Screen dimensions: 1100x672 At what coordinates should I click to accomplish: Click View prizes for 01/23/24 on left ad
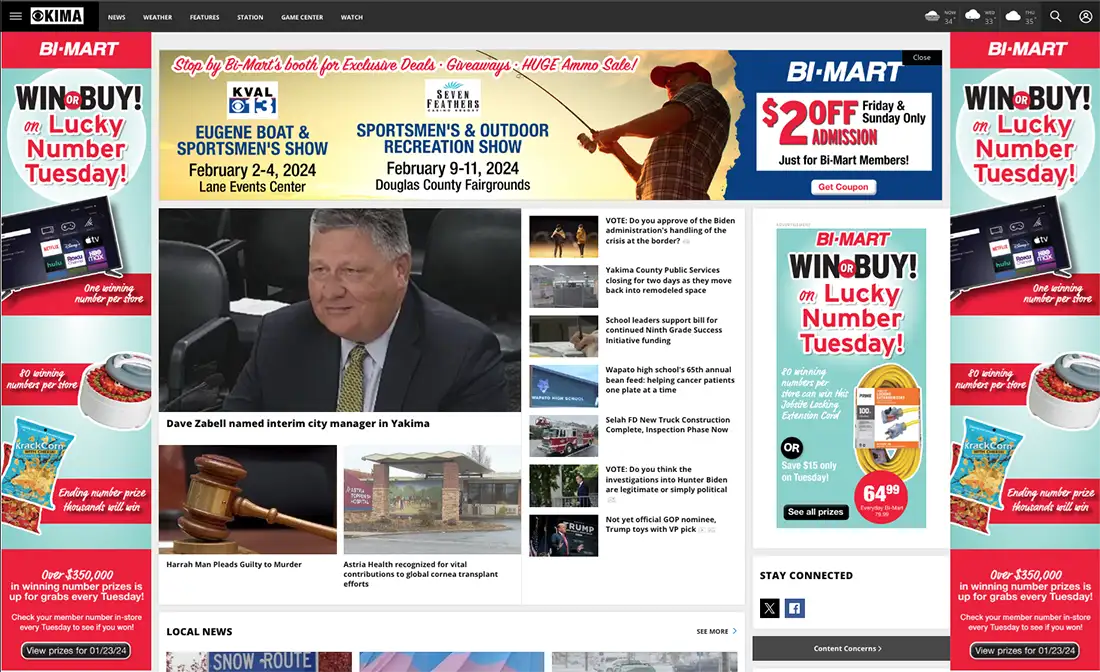tap(76, 650)
